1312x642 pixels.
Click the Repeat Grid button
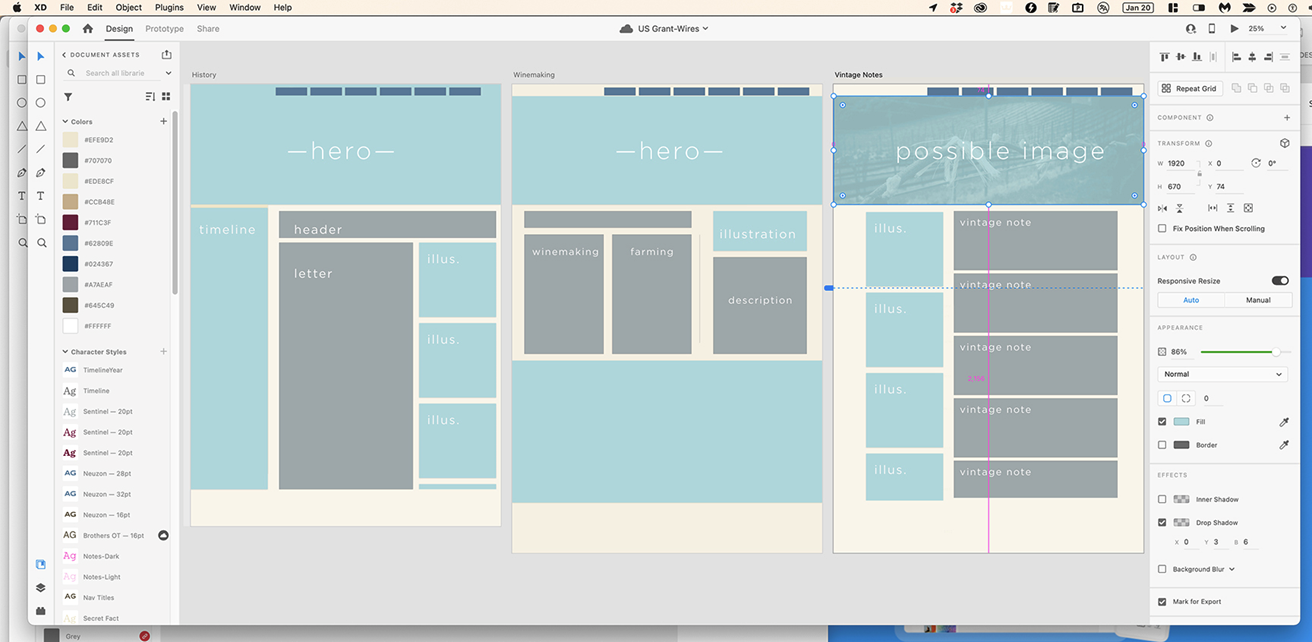[1188, 88]
